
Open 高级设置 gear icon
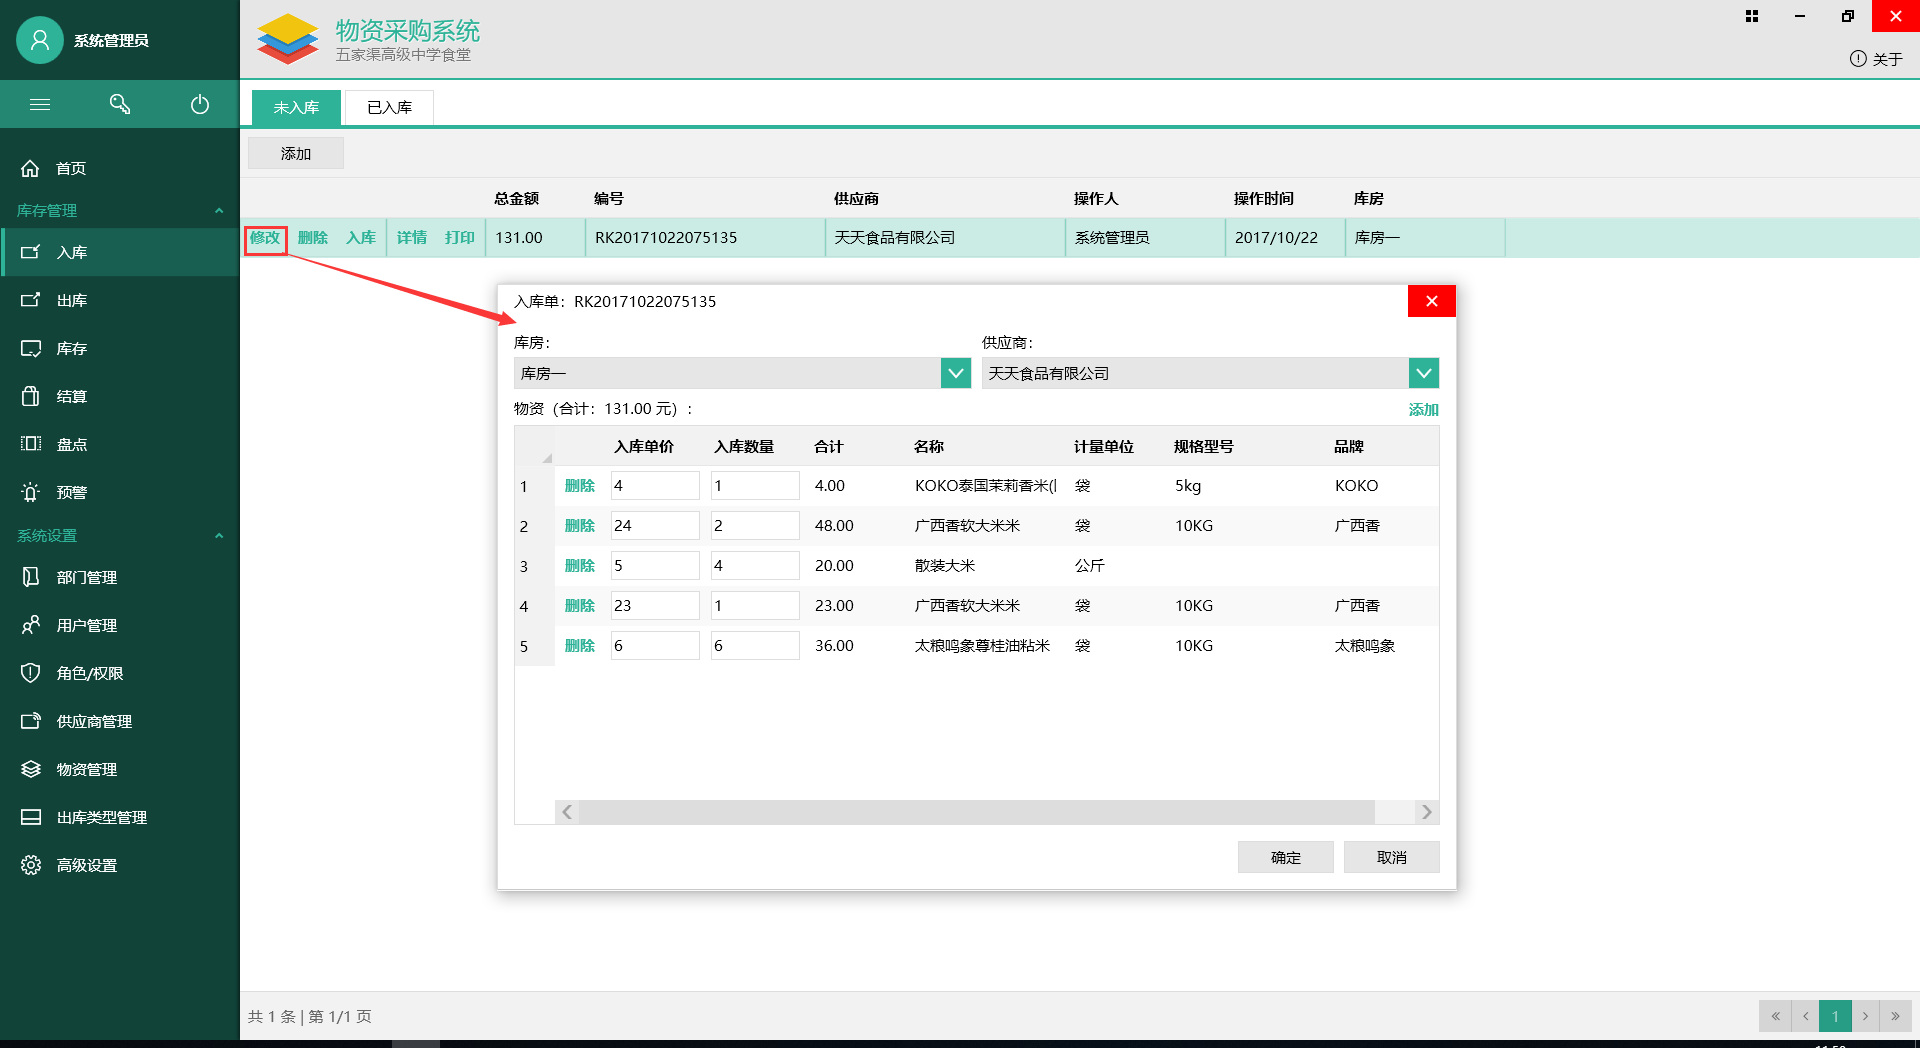(31, 865)
